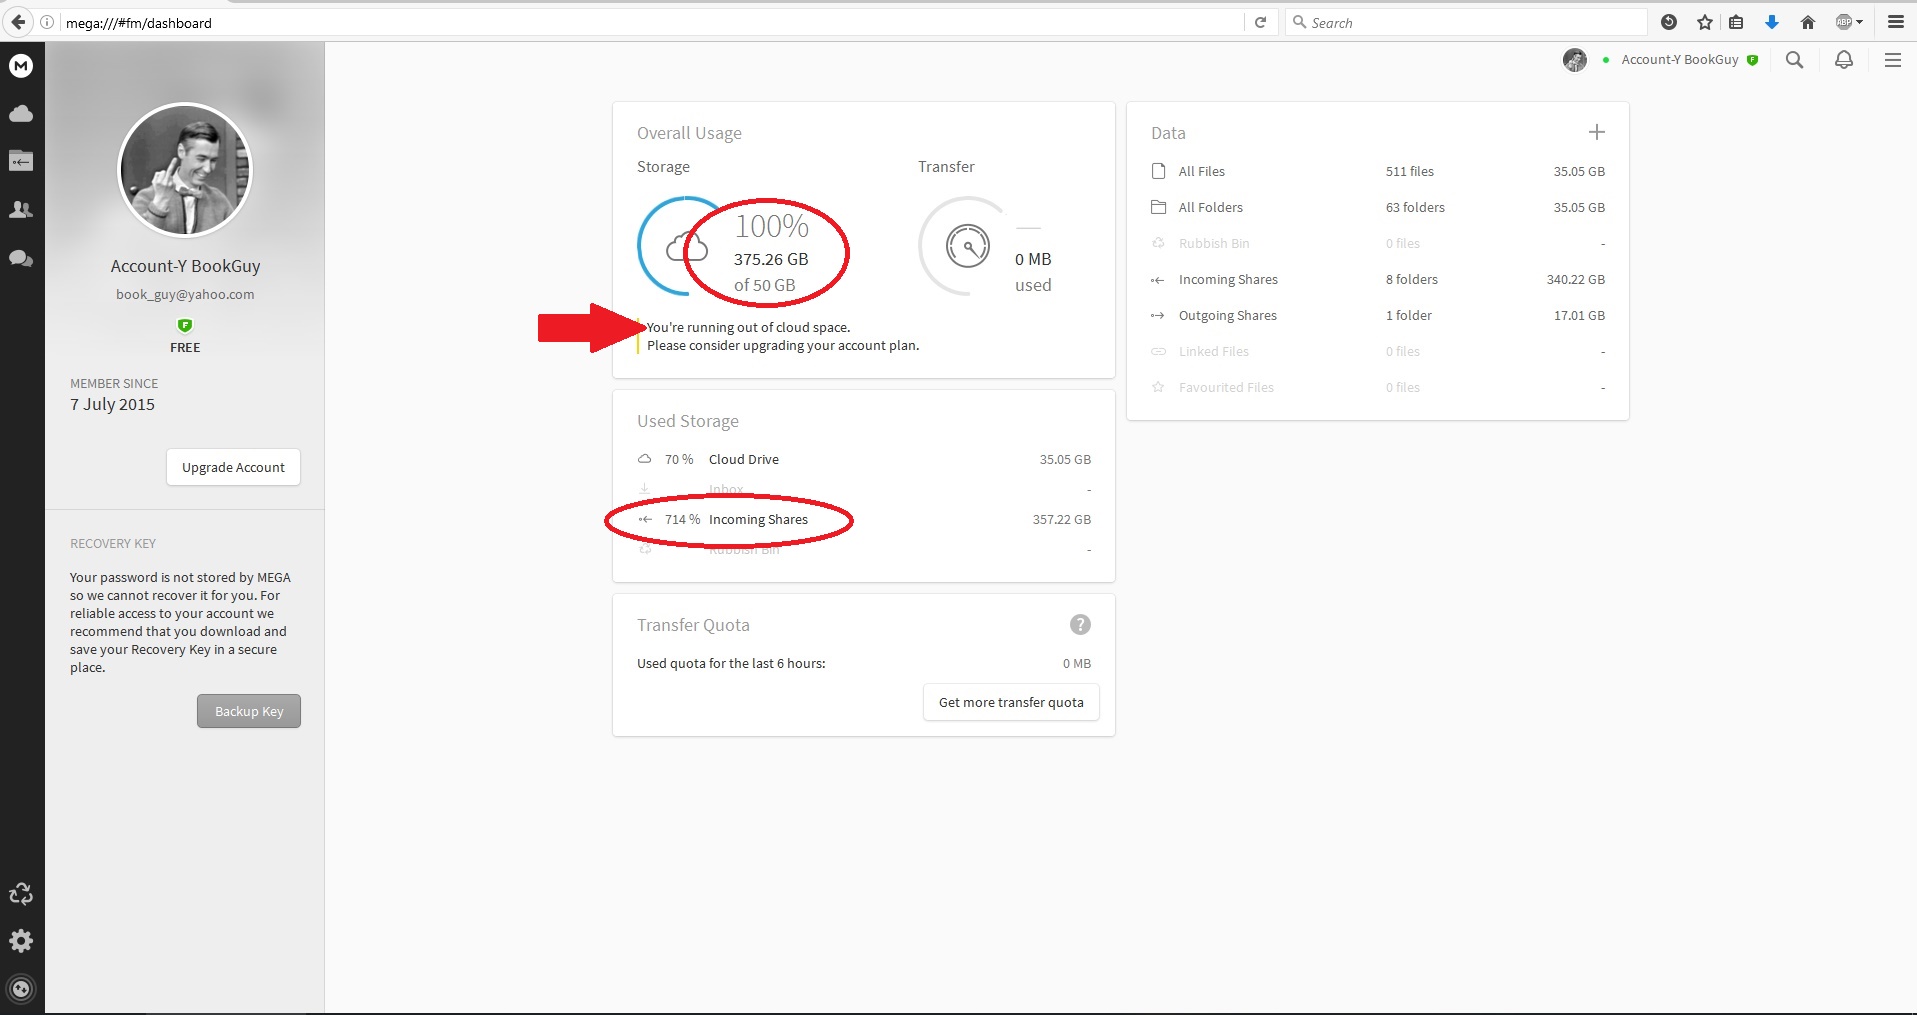Screen dimensions: 1917x1015
Task: Open Rubbish Bin row in Data
Action: (x=1378, y=243)
